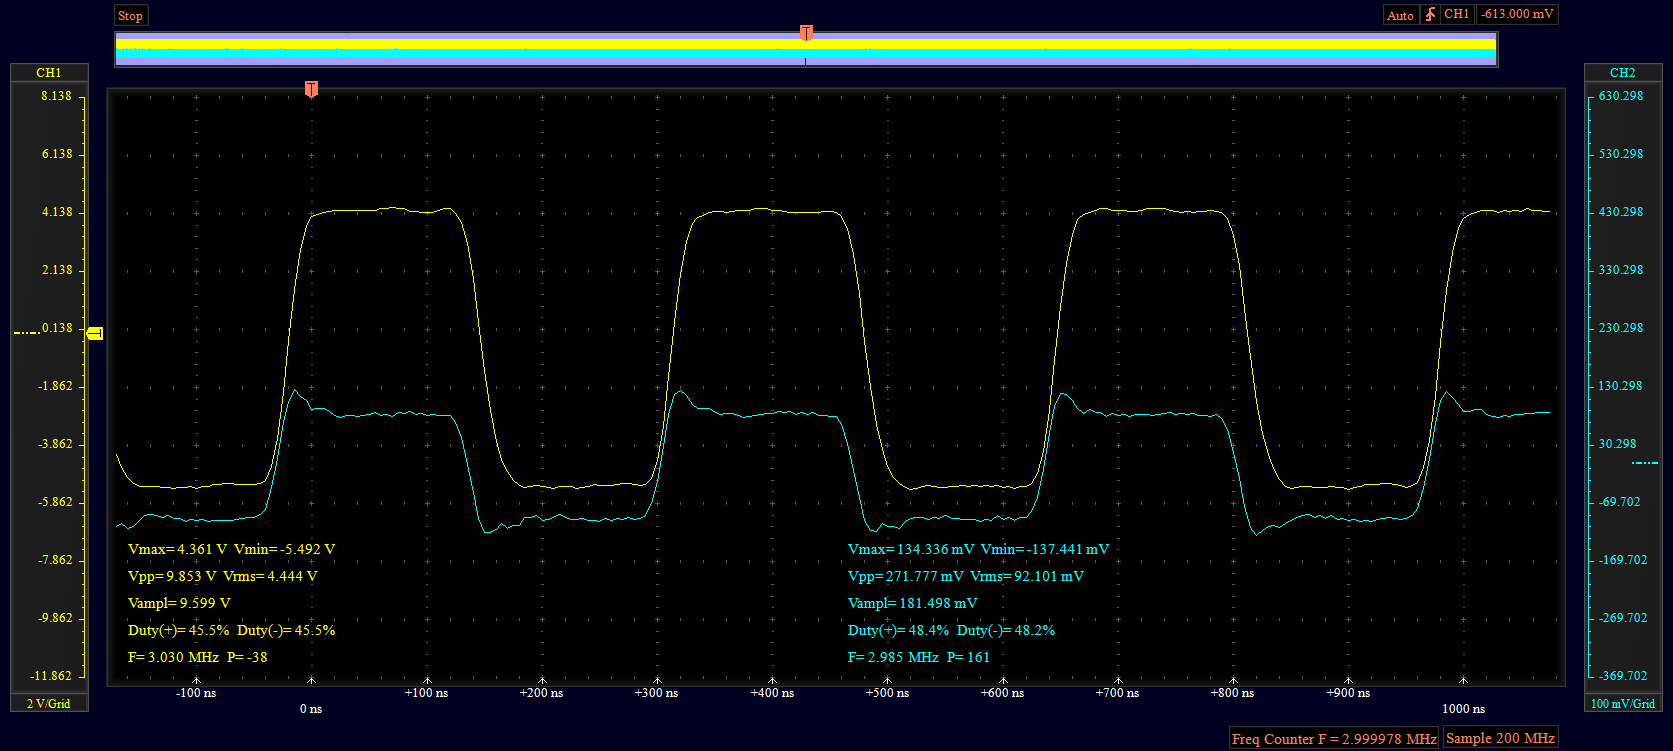1673x751 pixels.
Task: Click the CH2 cyan zero level marker
Action: tap(1644, 463)
